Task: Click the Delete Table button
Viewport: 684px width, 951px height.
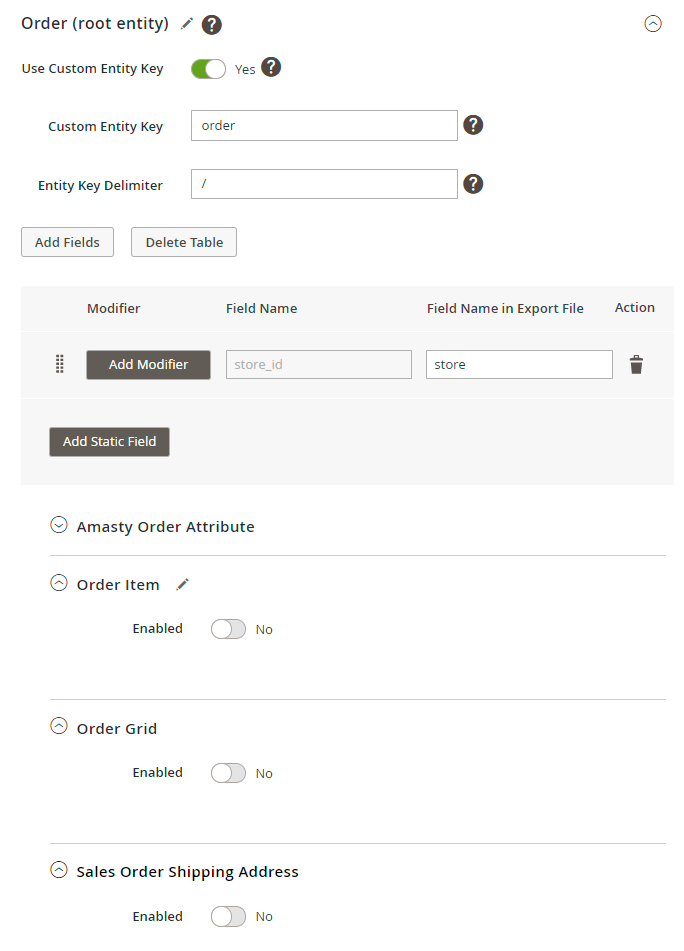Action: coord(184,242)
